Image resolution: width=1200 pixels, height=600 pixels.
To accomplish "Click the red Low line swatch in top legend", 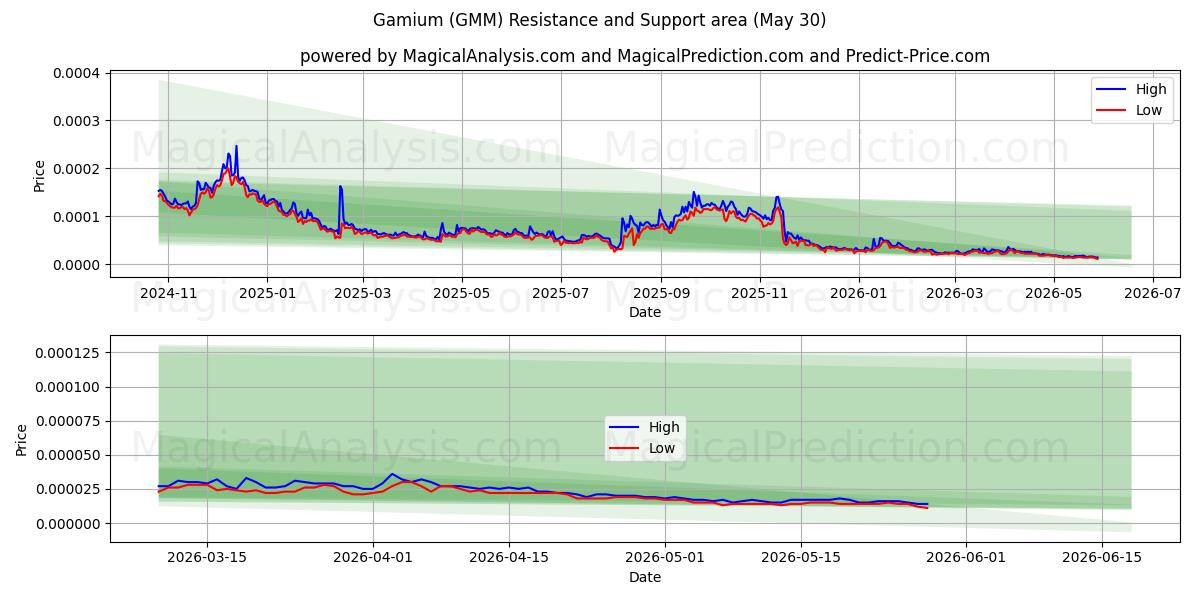I will point(1111,110).
